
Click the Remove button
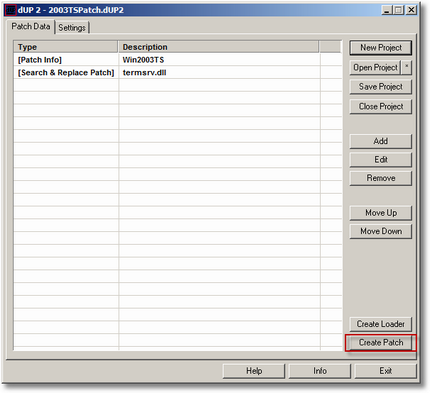[381, 178]
